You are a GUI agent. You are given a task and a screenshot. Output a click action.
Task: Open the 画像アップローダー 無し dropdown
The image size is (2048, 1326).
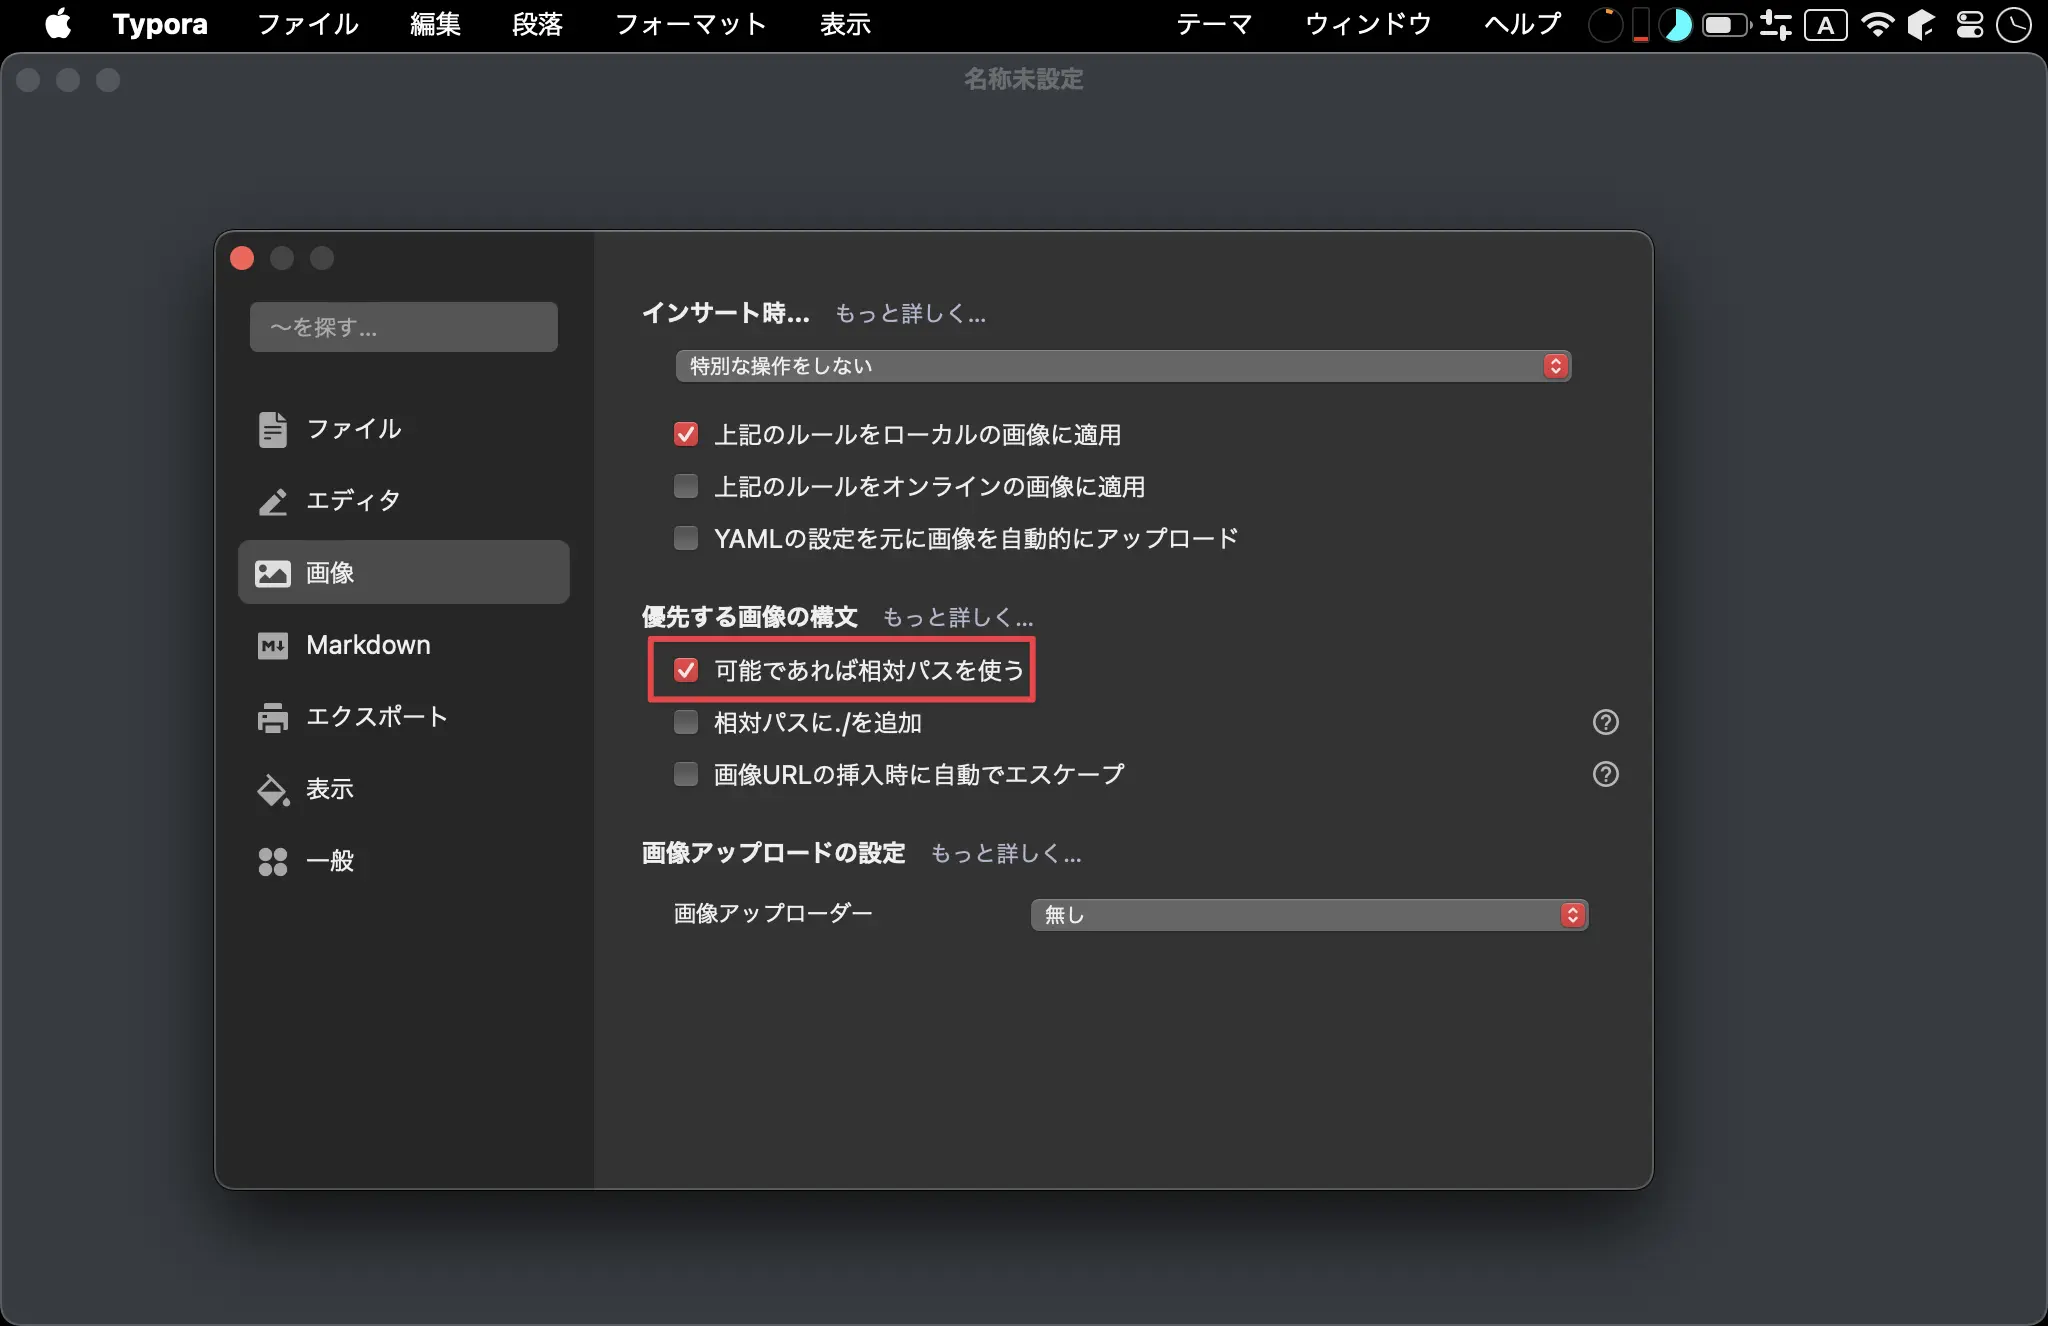(1309, 915)
